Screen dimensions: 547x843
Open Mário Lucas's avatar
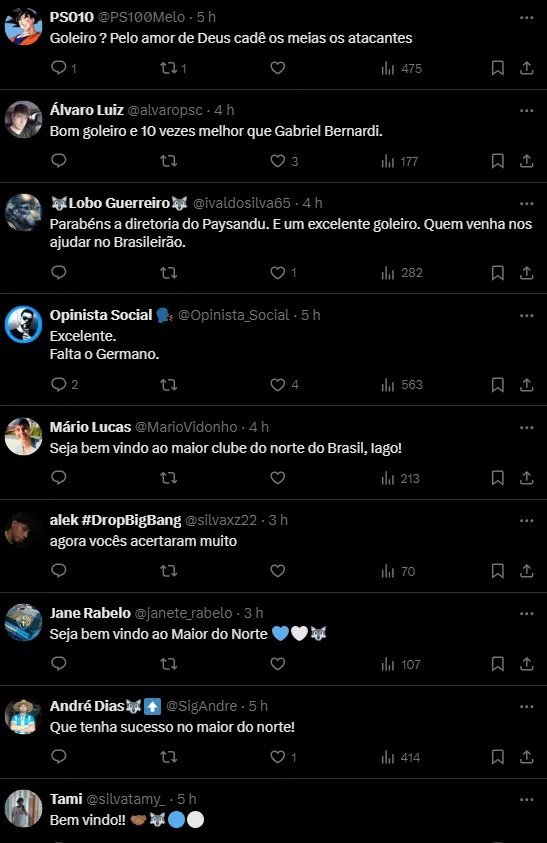pos(24,437)
